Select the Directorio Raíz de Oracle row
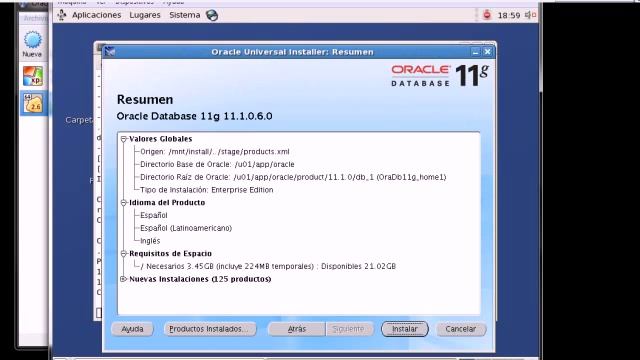The image size is (640, 360). tap(293, 177)
